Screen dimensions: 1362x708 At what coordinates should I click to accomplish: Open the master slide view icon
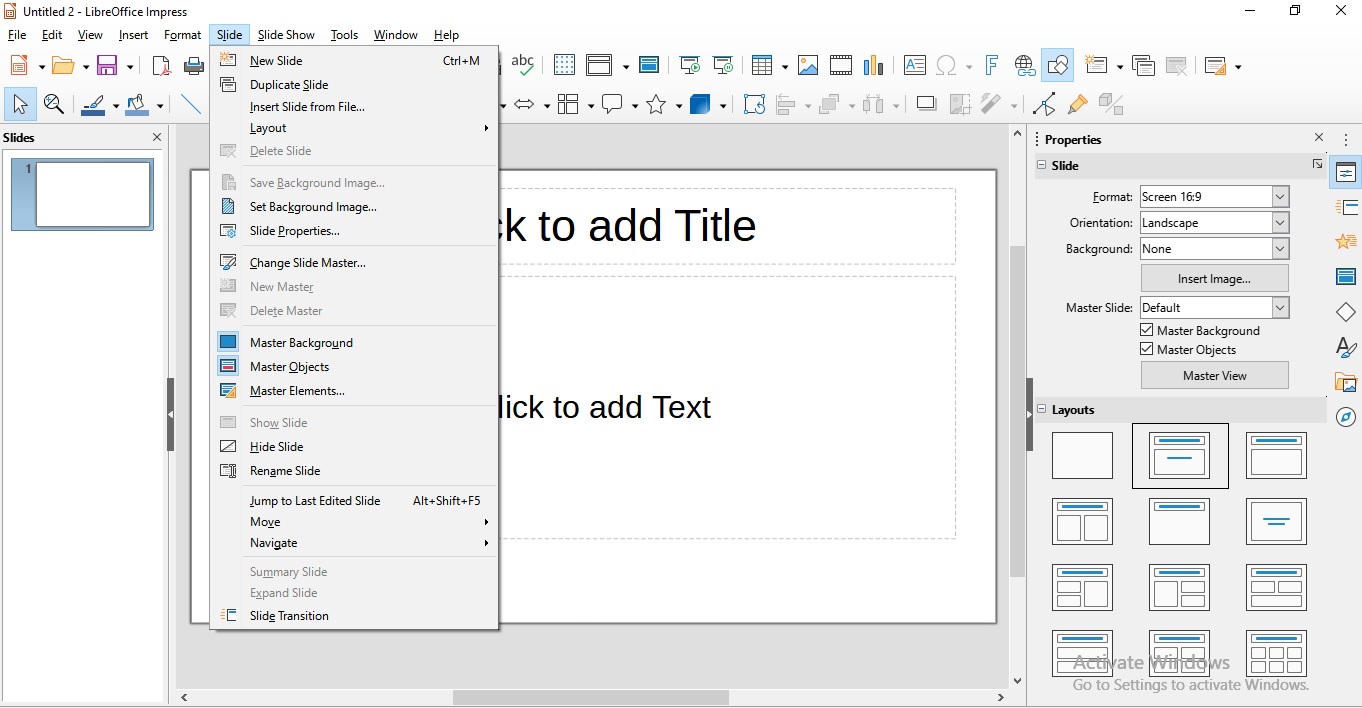pos(649,65)
